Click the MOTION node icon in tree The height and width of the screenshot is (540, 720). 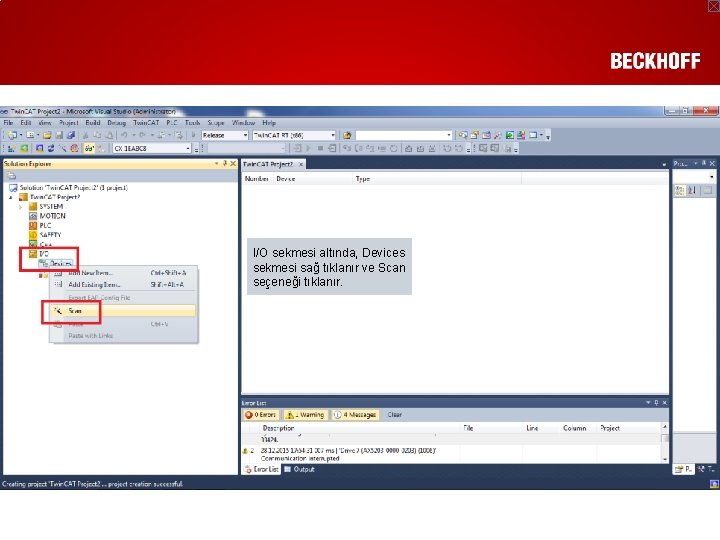[x=33, y=216]
